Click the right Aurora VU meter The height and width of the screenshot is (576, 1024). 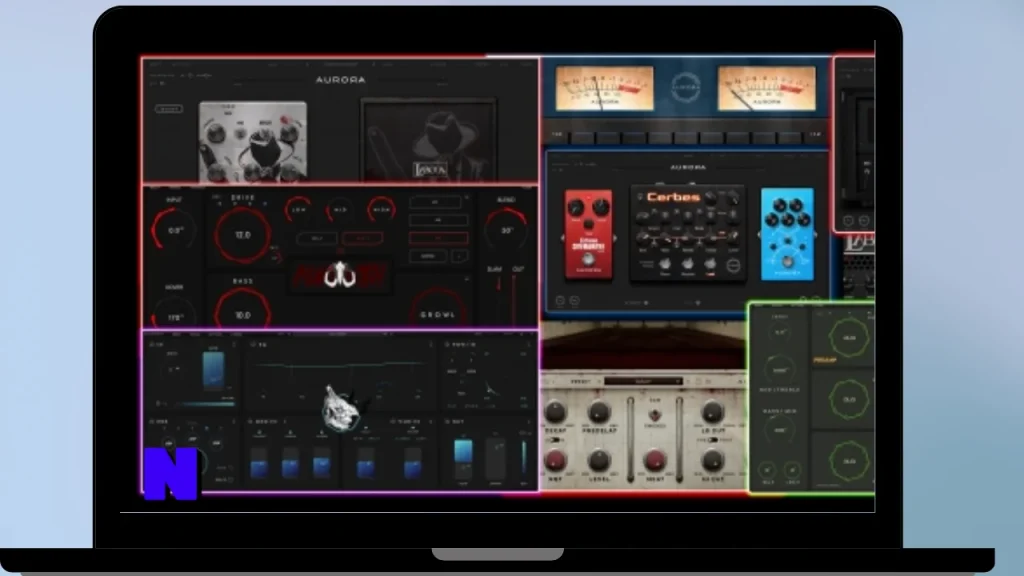766,88
